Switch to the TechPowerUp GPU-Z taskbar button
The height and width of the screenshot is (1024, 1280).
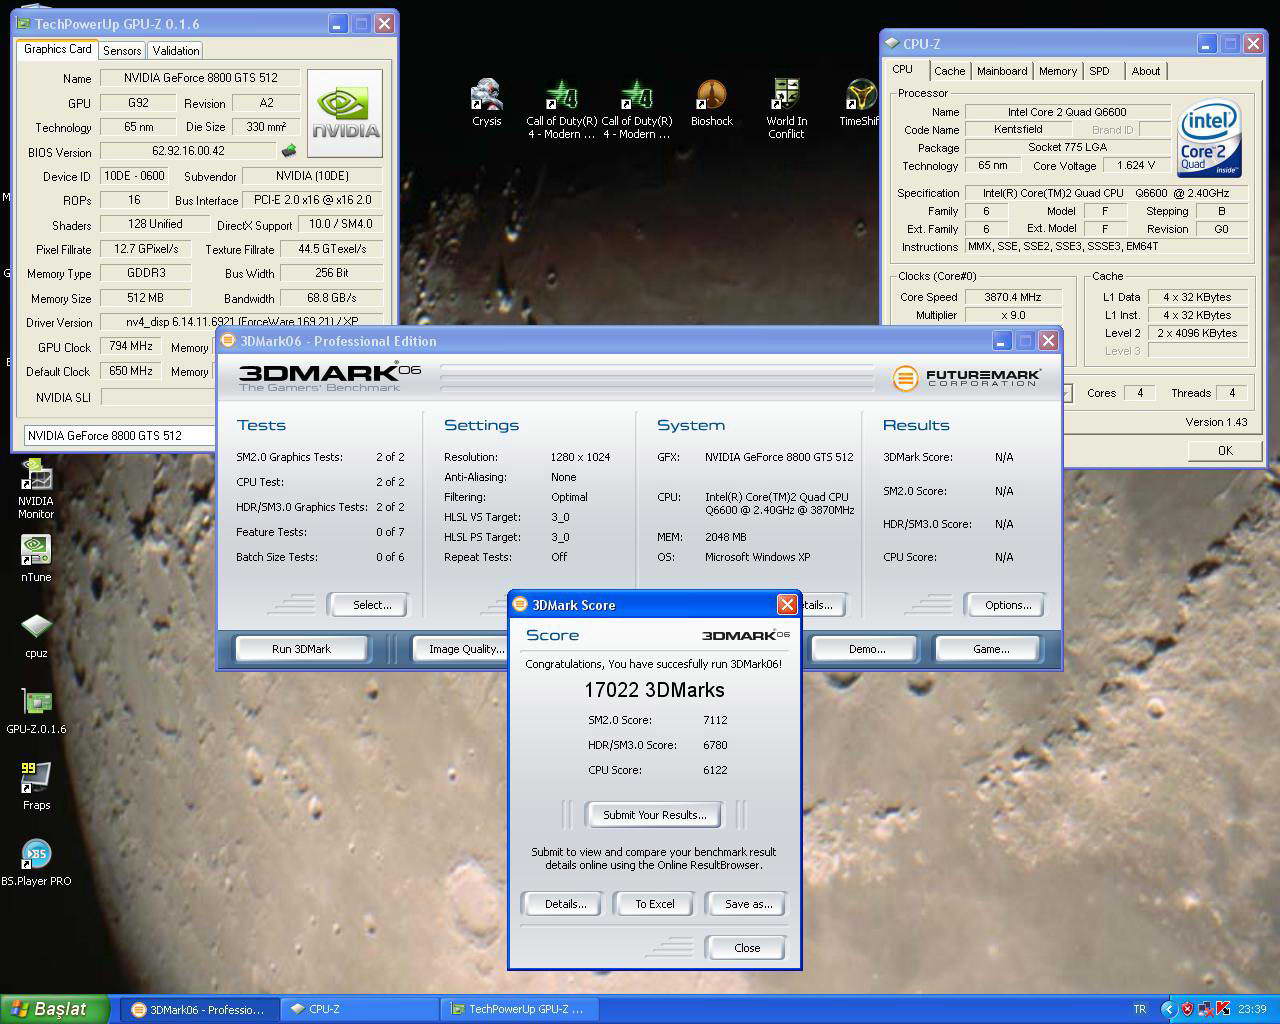[520, 1009]
